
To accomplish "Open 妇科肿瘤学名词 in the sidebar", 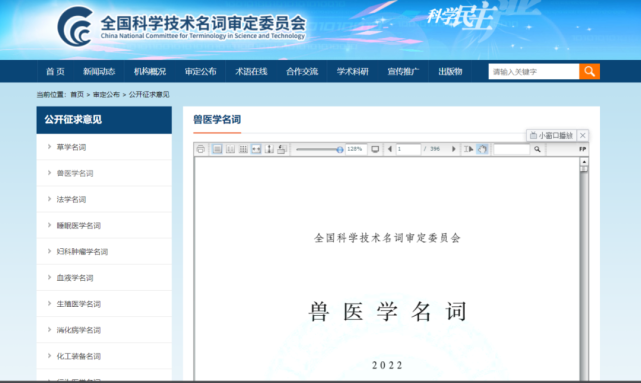I will tap(82, 252).
